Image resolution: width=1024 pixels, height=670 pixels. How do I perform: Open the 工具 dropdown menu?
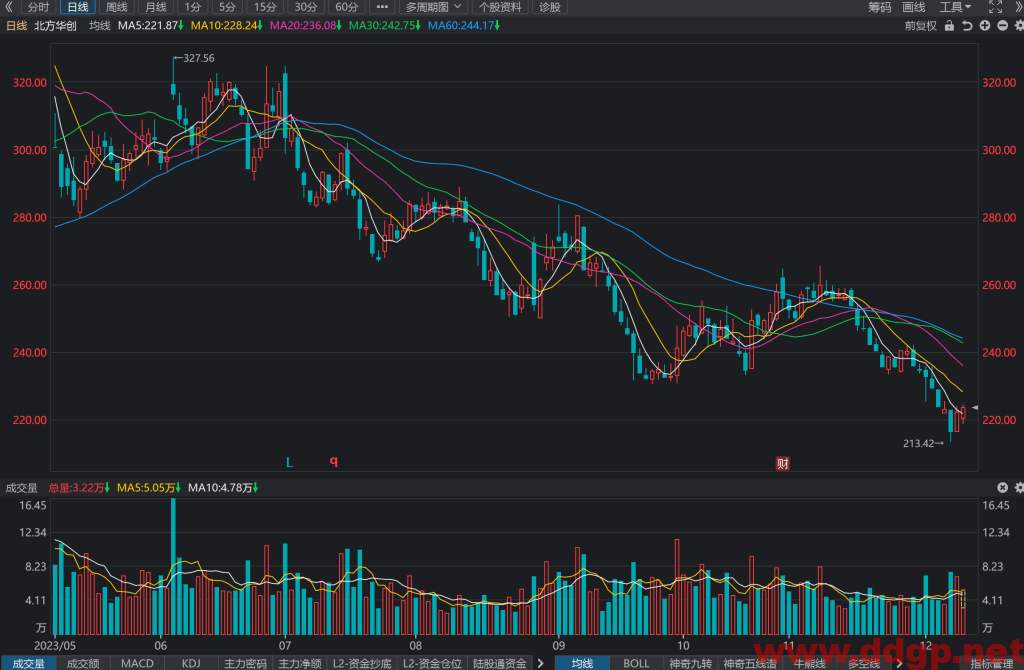click(x=955, y=7)
